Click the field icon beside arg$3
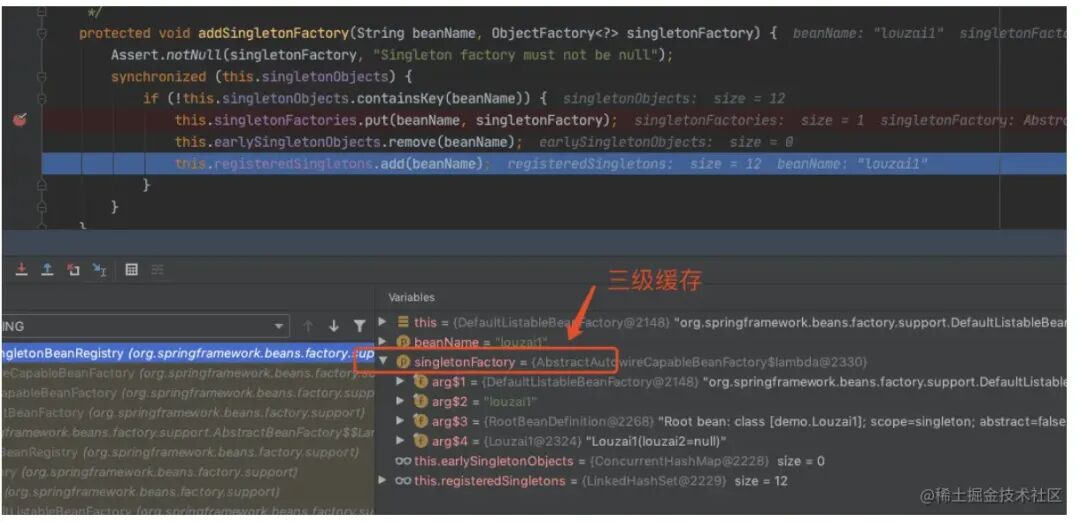Viewport: 1080px width, 522px height. point(420,421)
